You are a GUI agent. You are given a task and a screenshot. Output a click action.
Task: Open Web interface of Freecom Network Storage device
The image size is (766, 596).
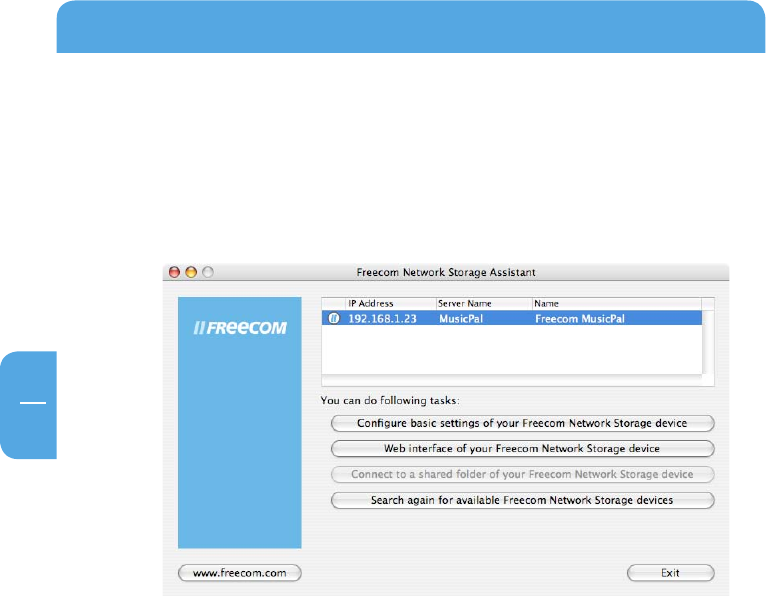click(x=522, y=448)
